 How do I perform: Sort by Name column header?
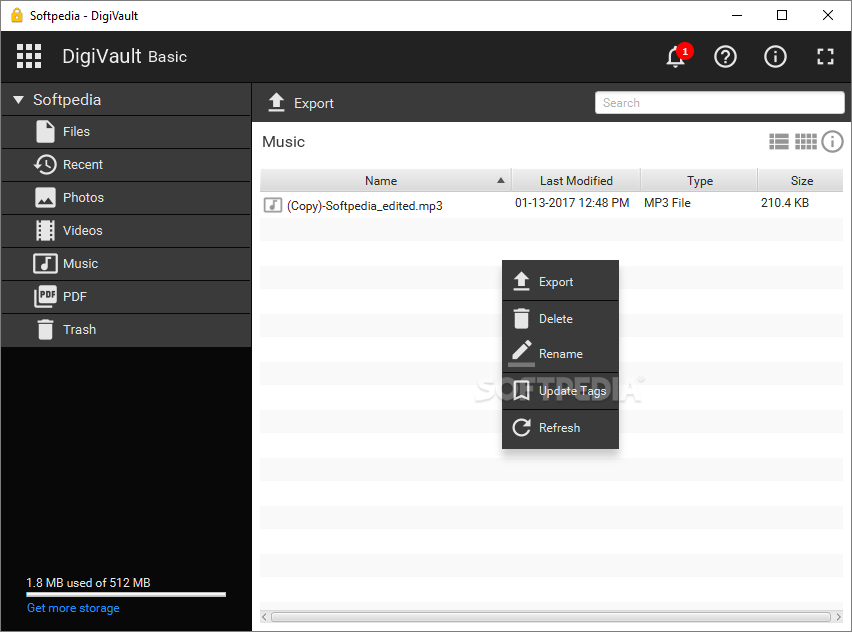coord(385,180)
